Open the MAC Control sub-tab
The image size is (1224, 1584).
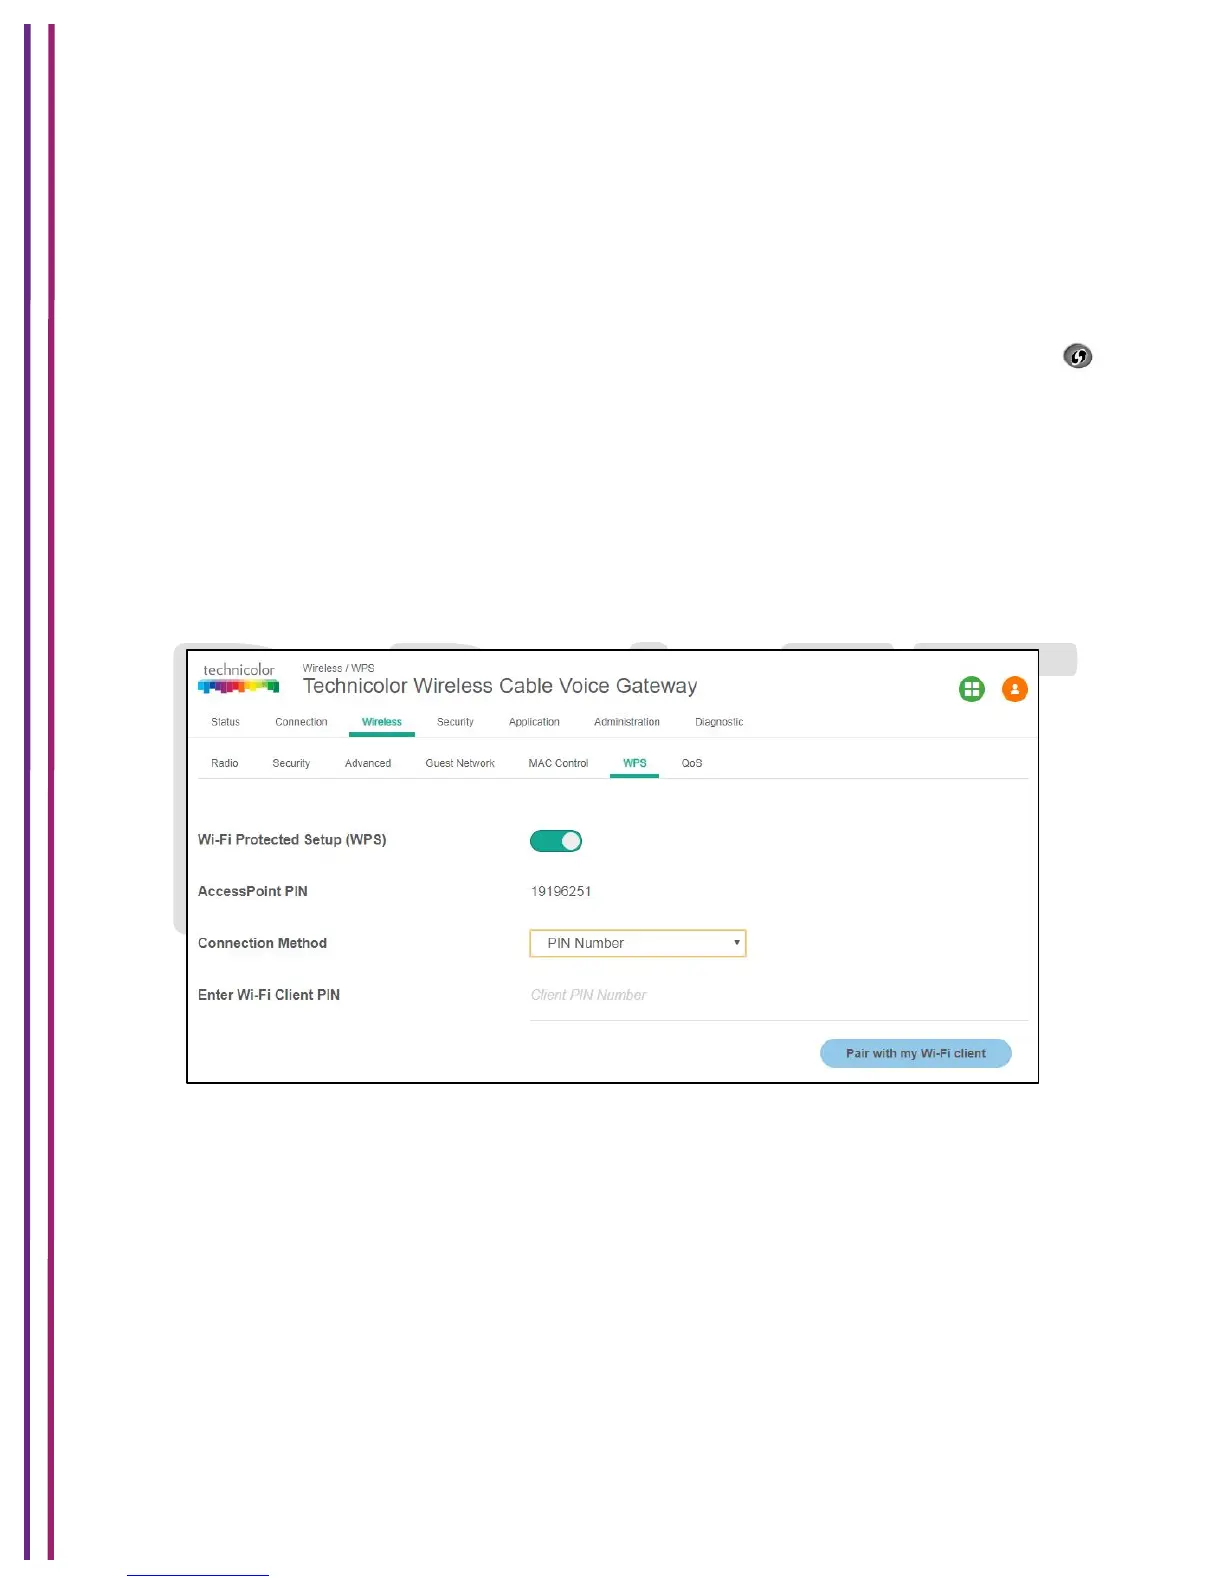(558, 763)
